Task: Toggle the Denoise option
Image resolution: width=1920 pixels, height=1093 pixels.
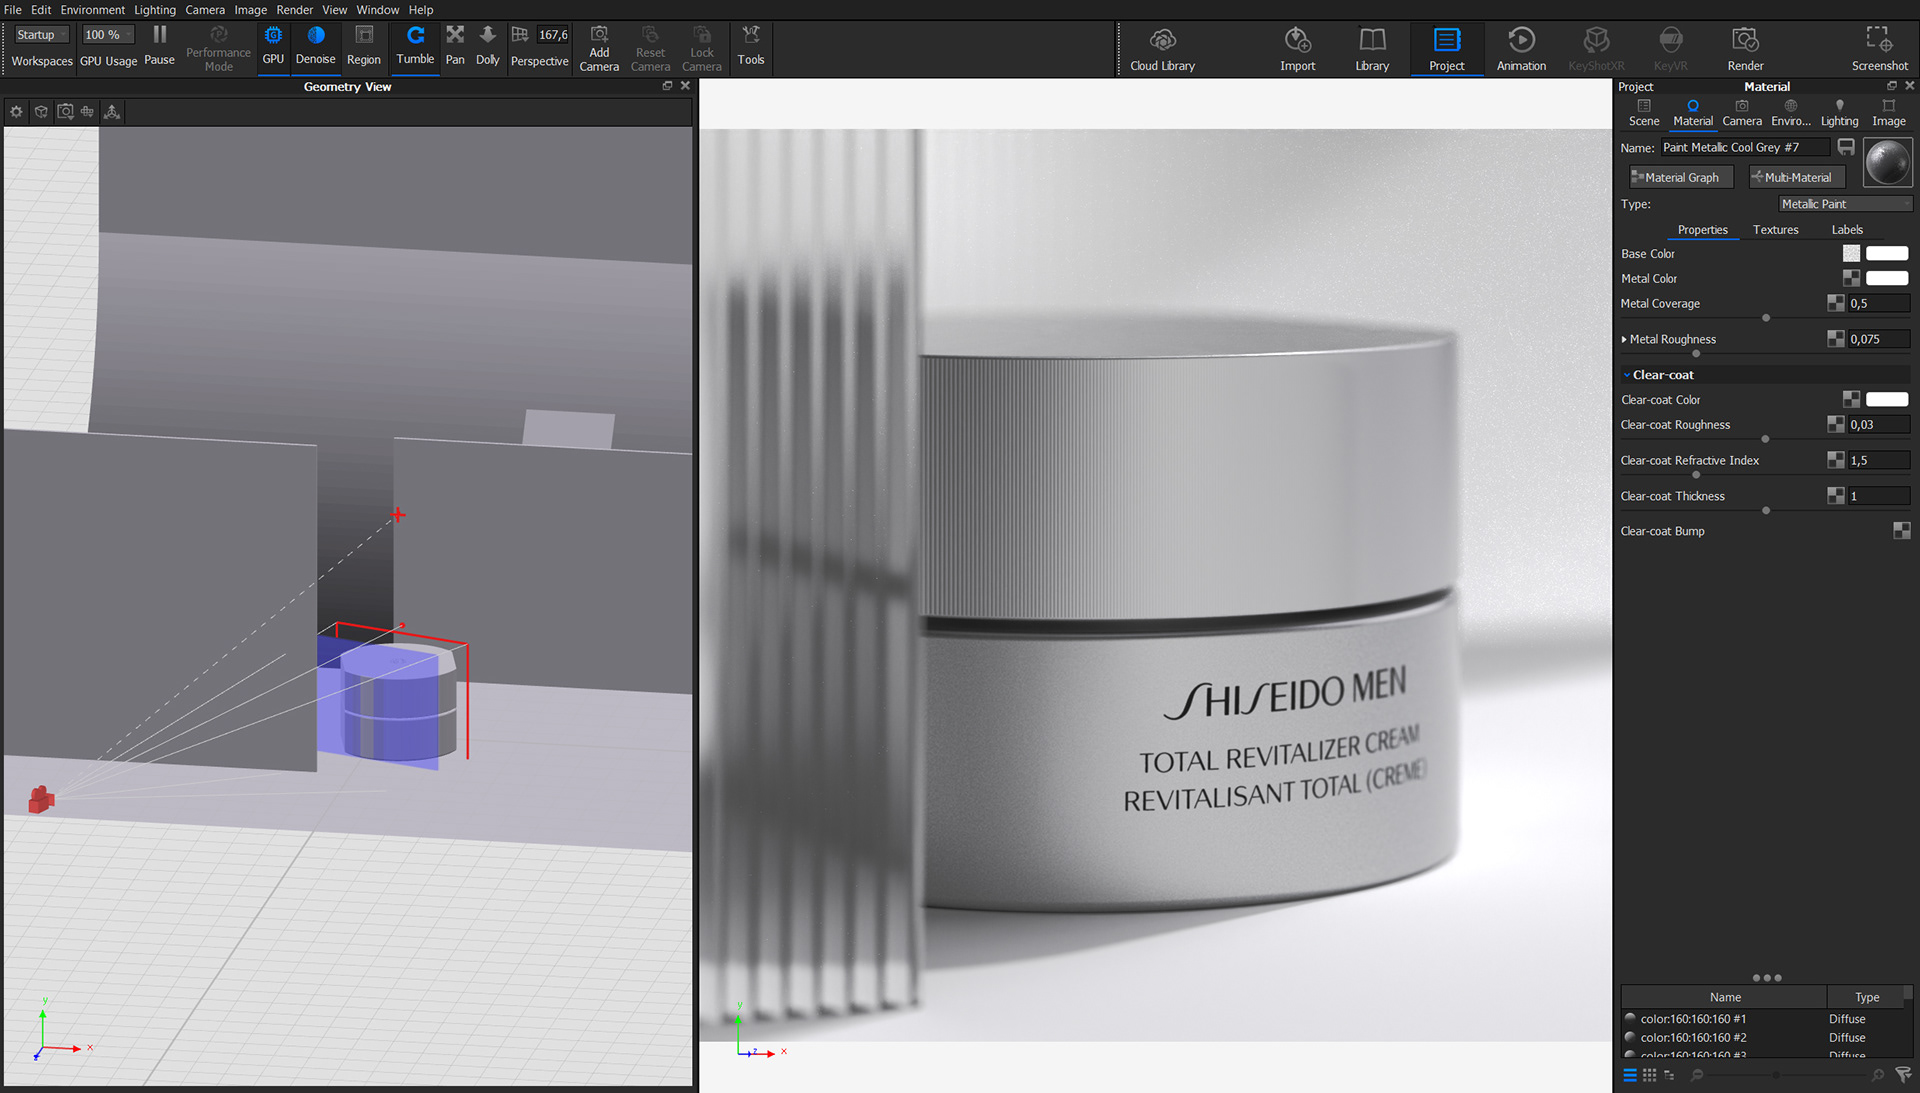Action: point(315,45)
